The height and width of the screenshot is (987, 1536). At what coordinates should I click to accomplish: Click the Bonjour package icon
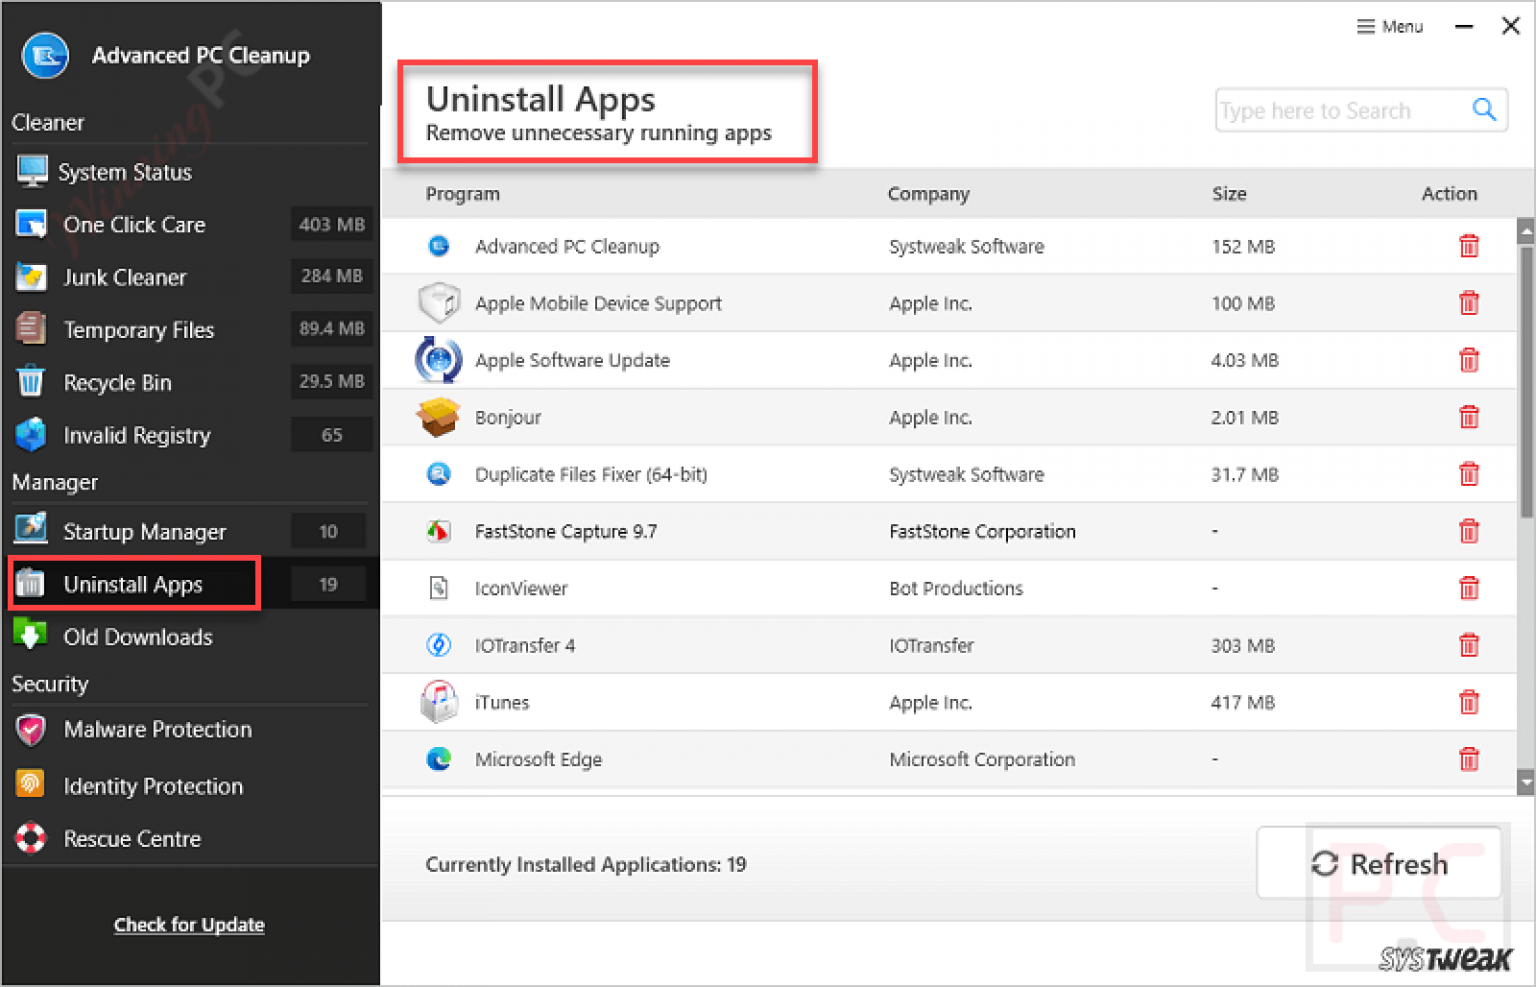[x=439, y=417]
